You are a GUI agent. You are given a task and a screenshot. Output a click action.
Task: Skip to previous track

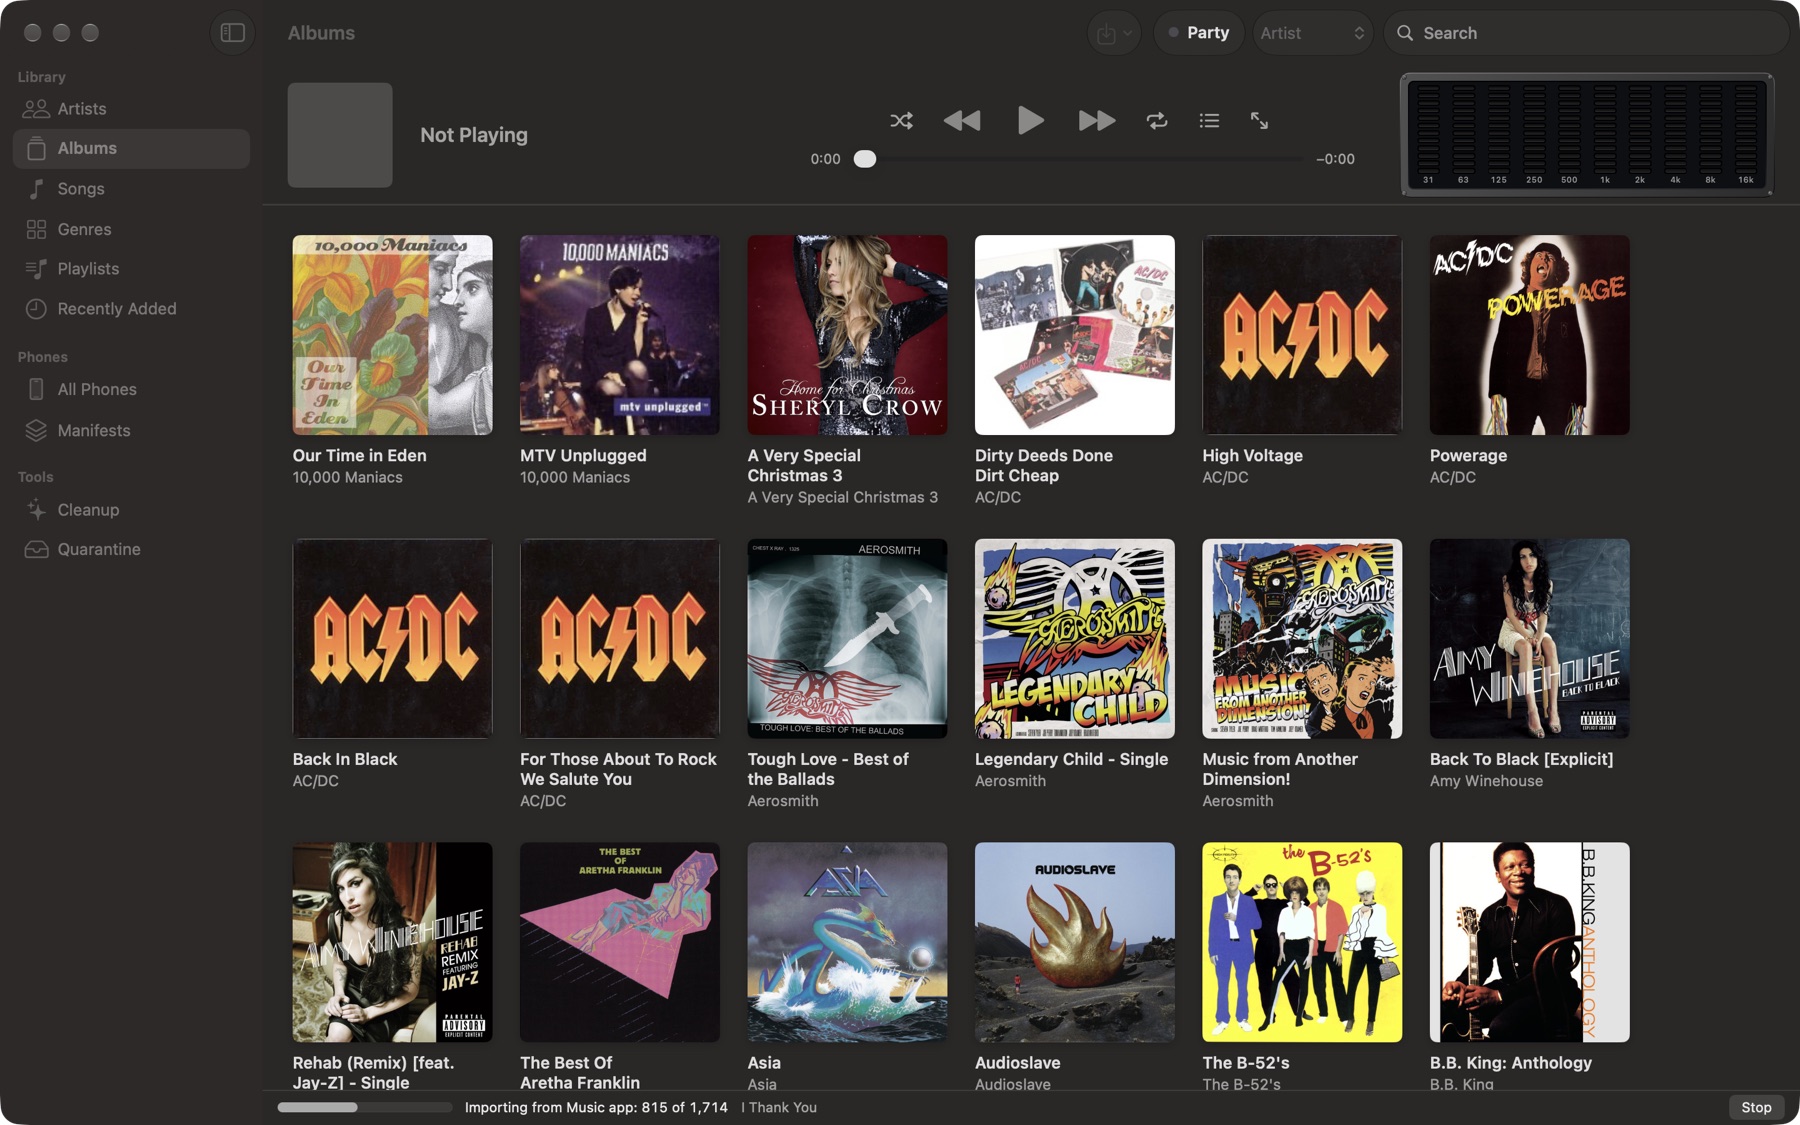962,121
